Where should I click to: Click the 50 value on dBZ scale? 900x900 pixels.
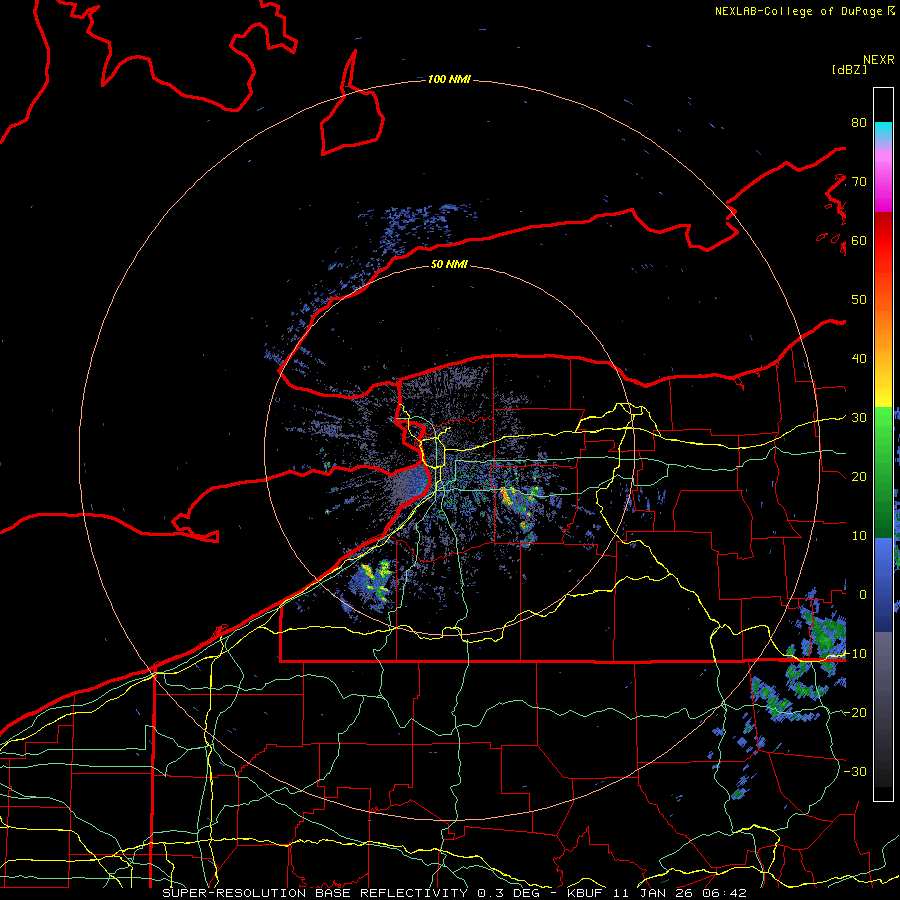tap(859, 300)
